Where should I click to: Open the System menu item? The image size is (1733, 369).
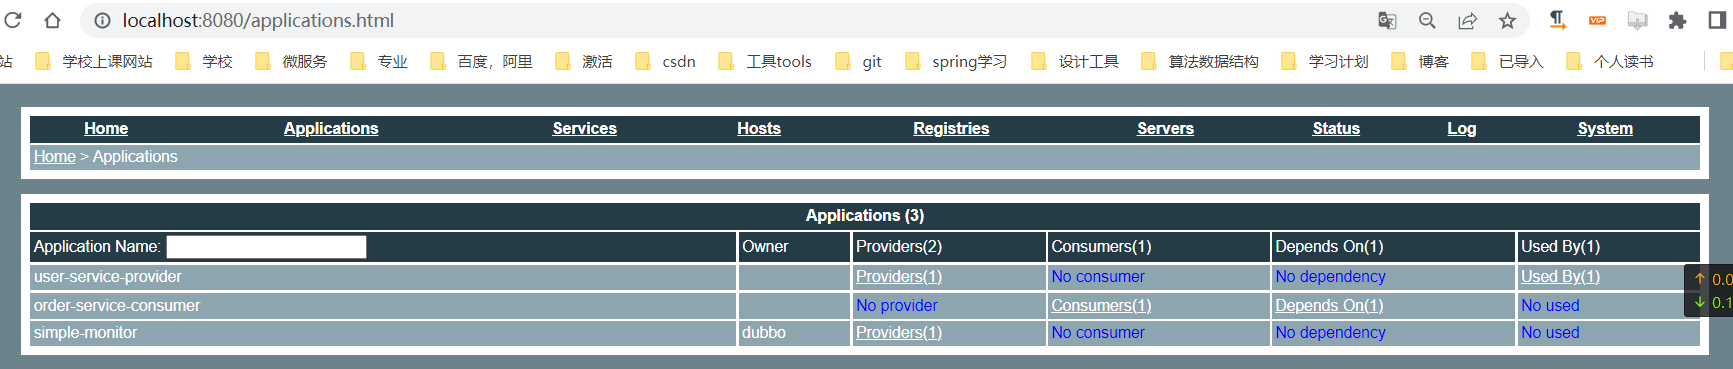point(1605,128)
